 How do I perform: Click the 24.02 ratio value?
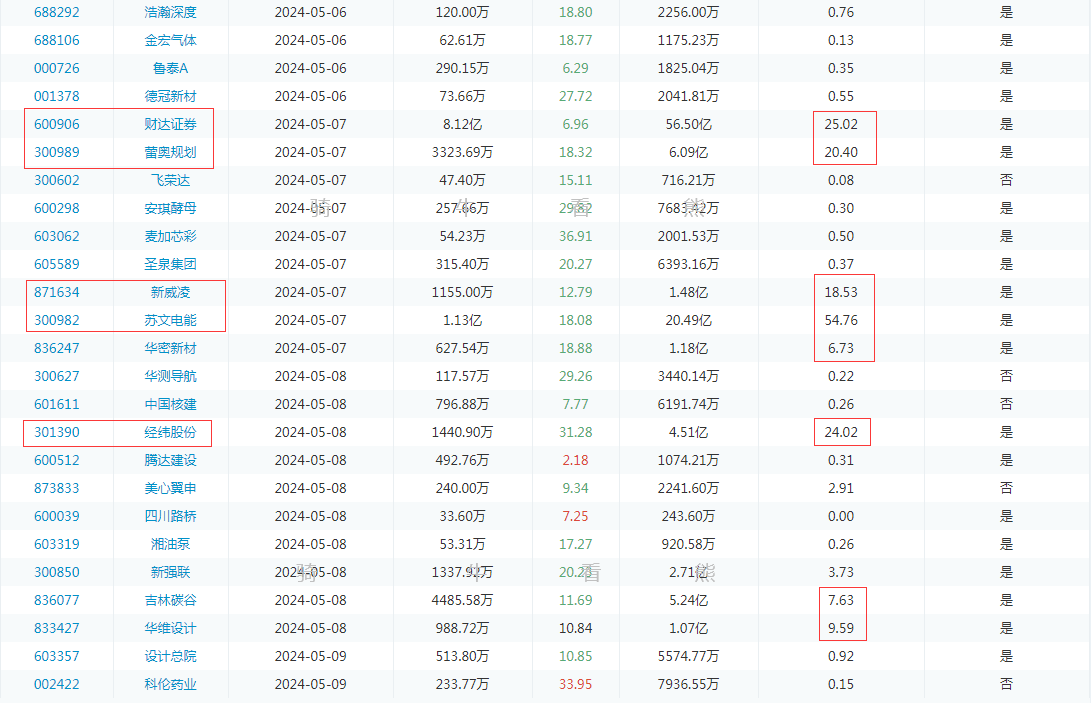(x=841, y=433)
